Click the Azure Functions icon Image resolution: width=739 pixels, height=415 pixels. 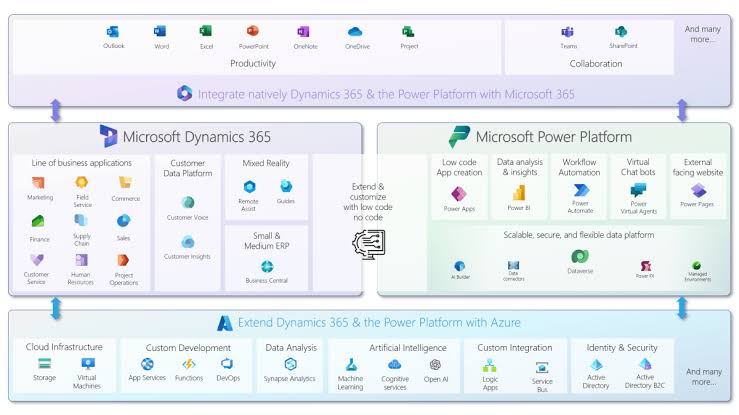(189, 364)
